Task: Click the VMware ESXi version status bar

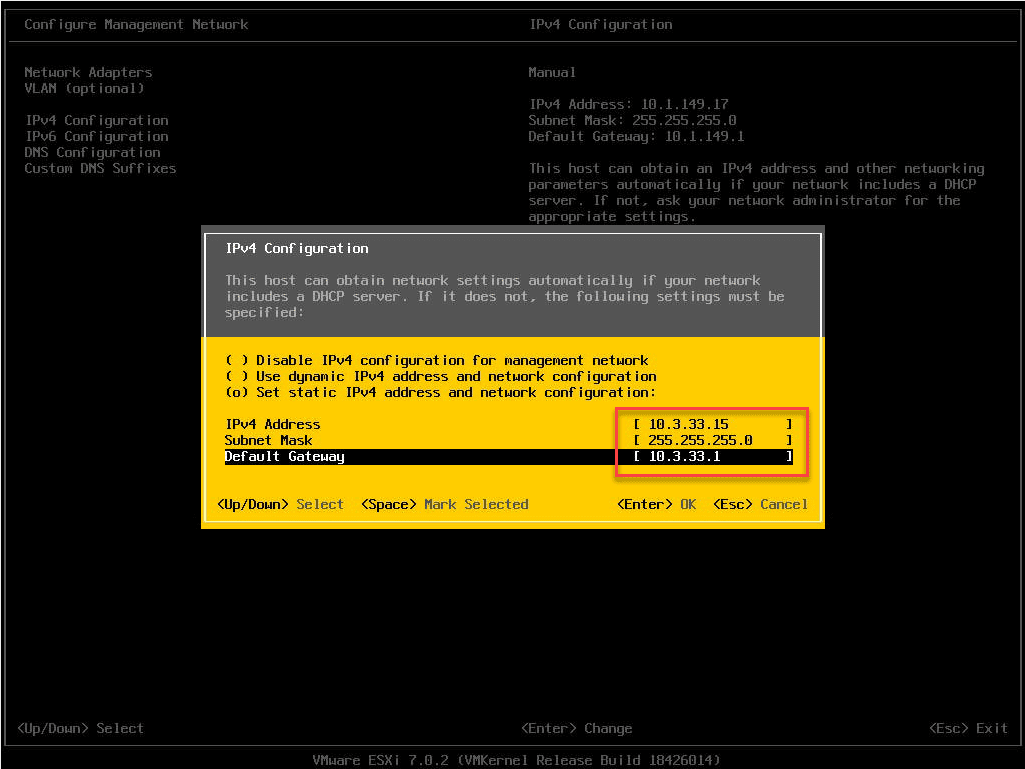Action: [x=512, y=760]
